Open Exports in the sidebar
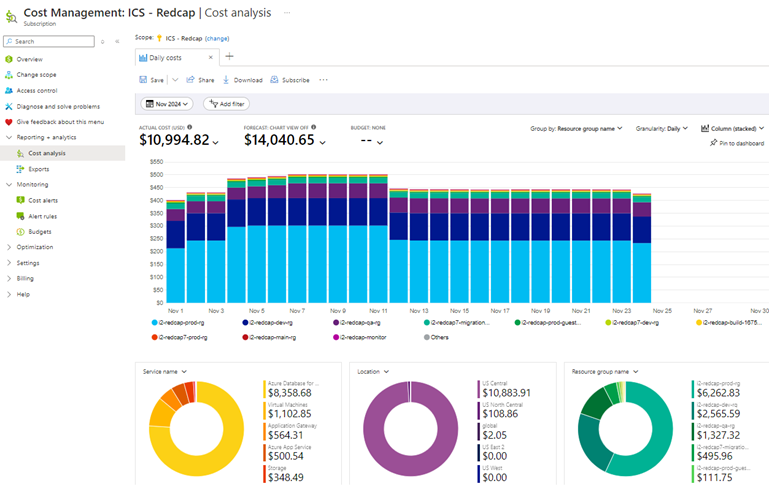769x489 pixels. (39, 169)
